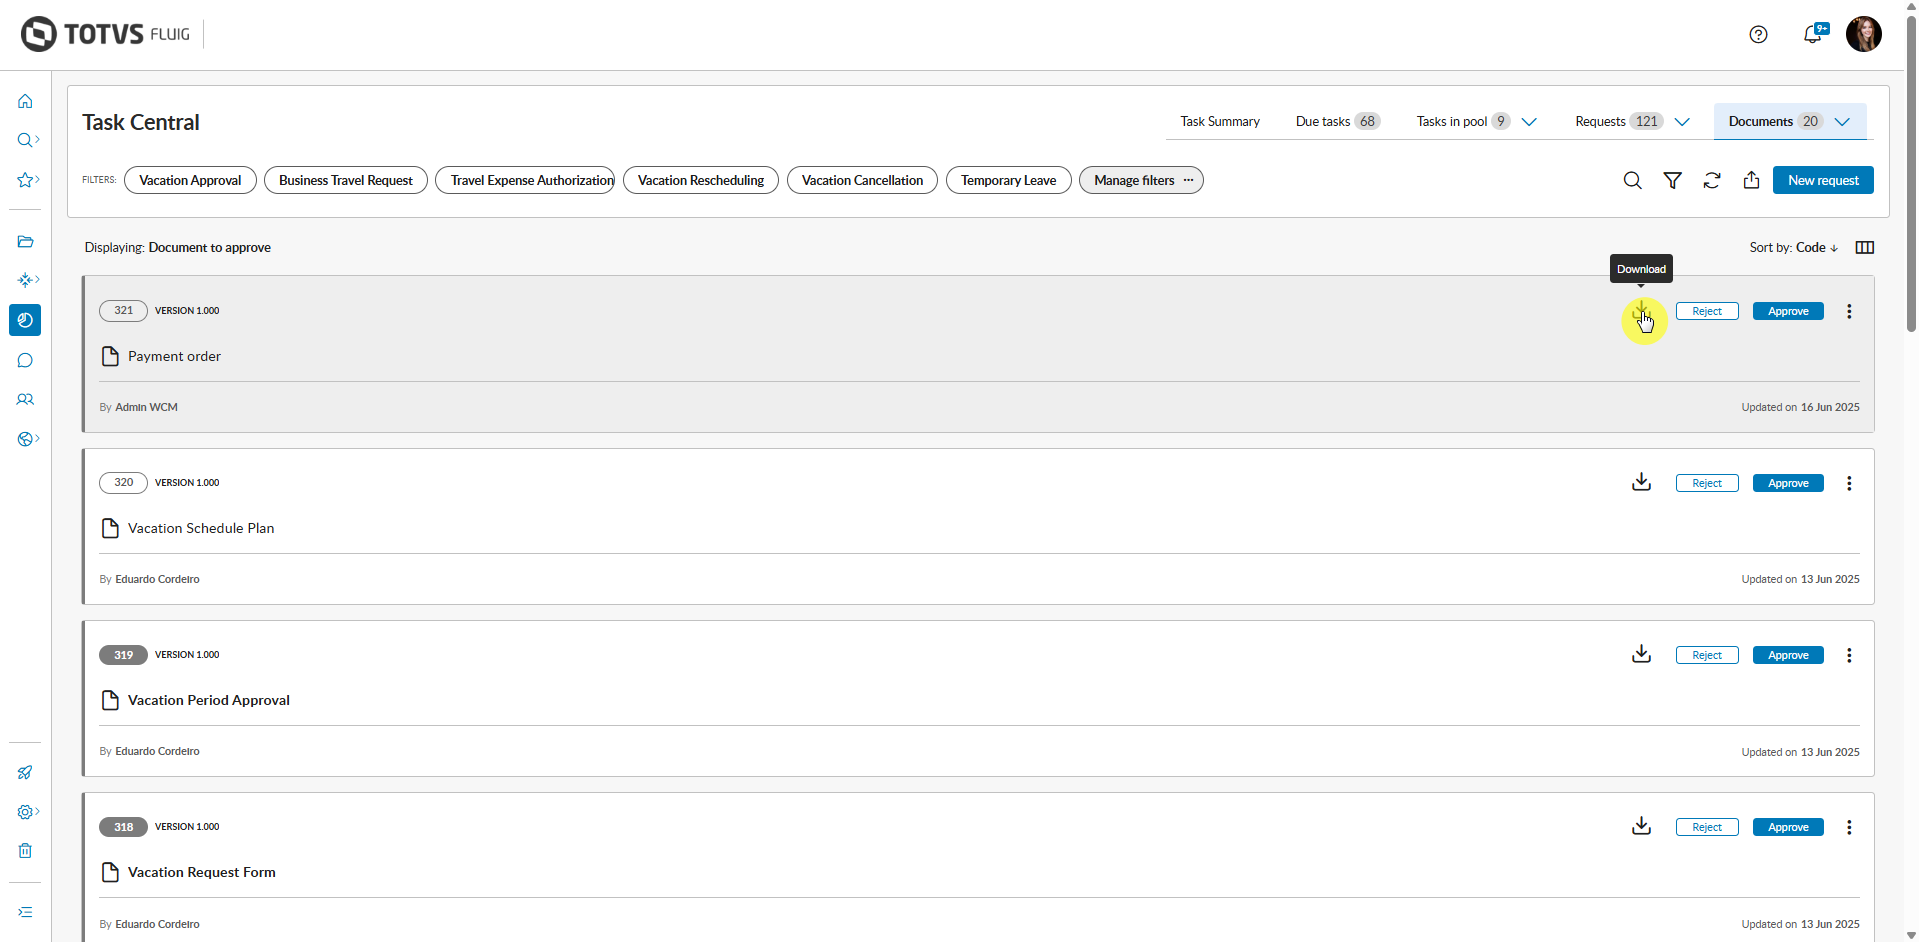
Task: Open the notifications bell
Action: click(x=1812, y=35)
